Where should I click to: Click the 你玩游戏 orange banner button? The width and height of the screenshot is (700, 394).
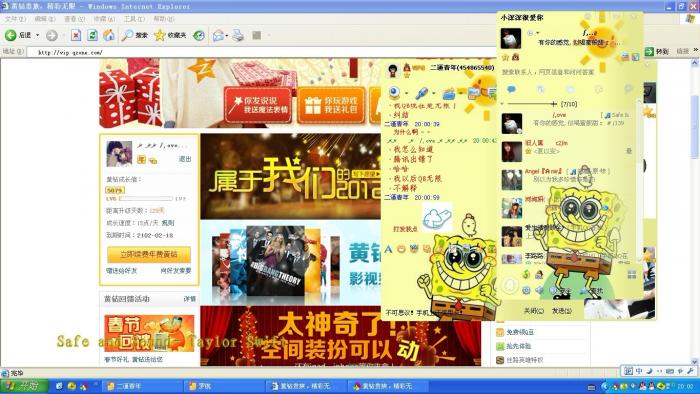(x=331, y=105)
